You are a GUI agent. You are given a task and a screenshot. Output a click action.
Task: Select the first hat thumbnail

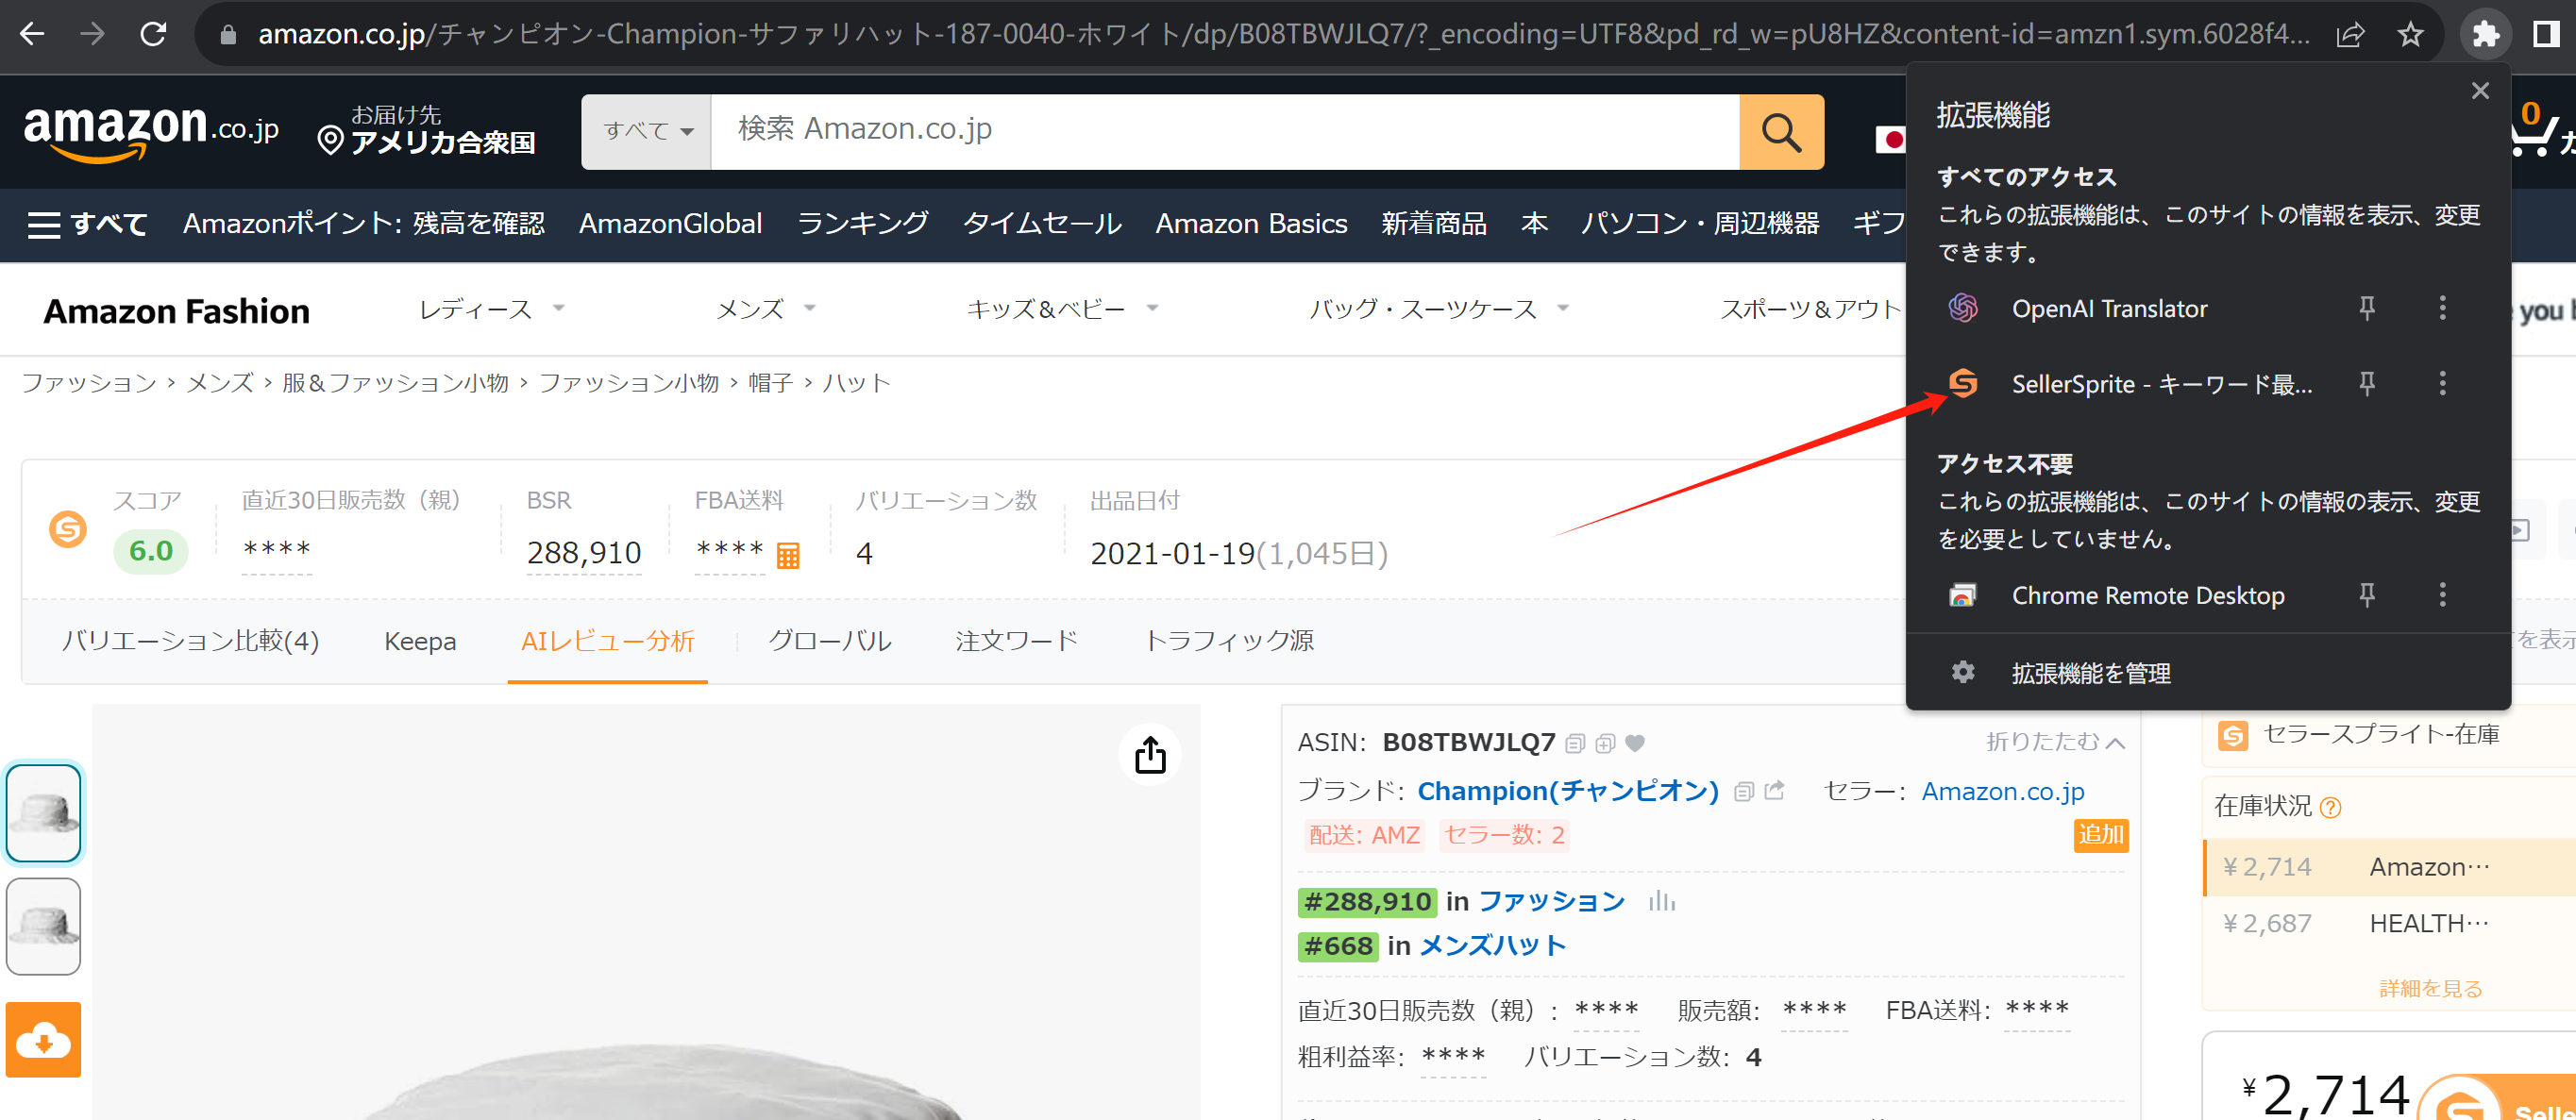coord(43,812)
